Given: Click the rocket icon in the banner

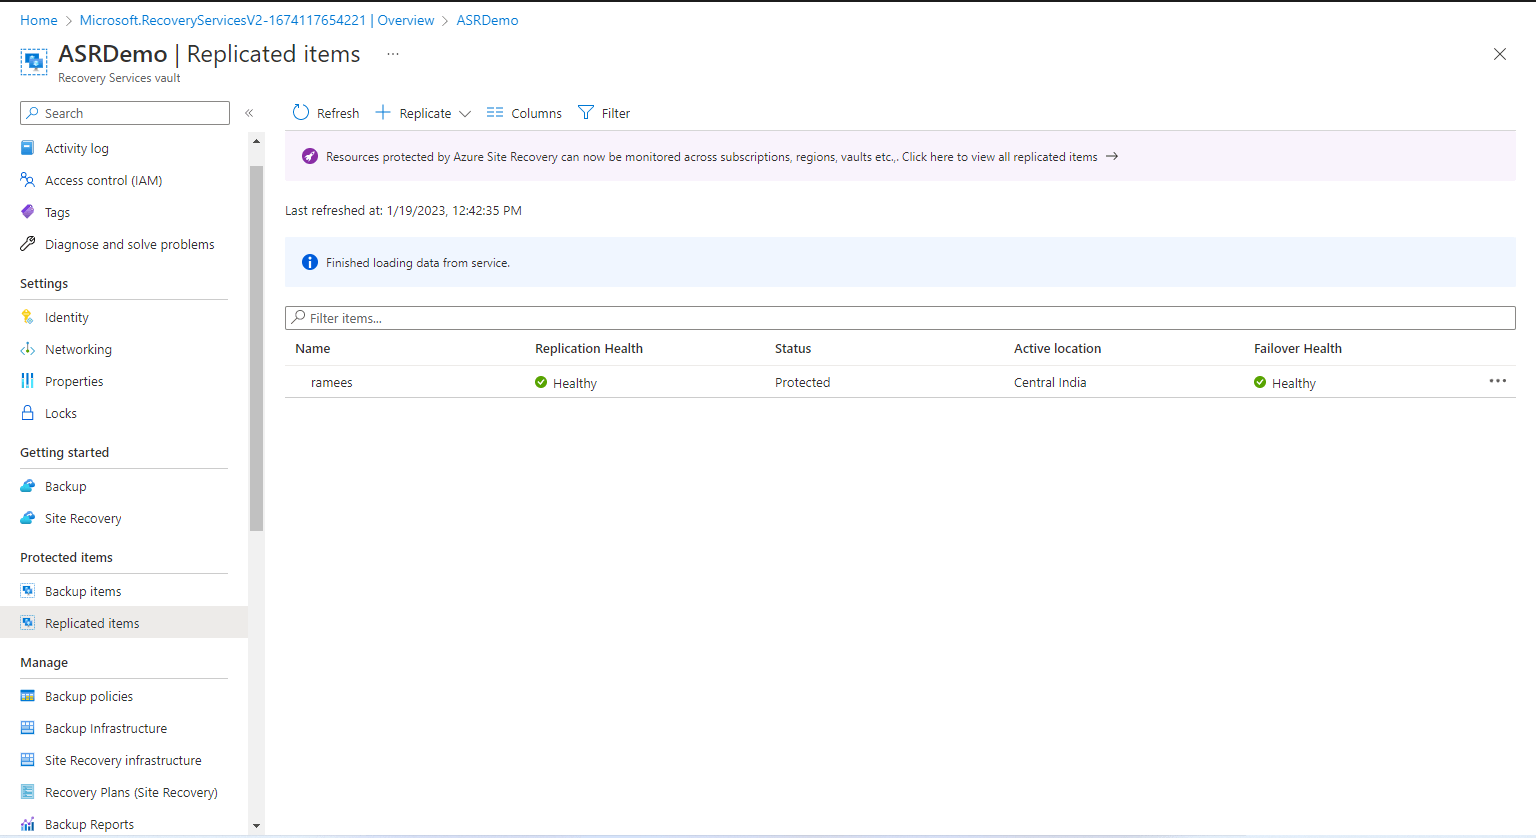Looking at the screenshot, I should 310,156.
